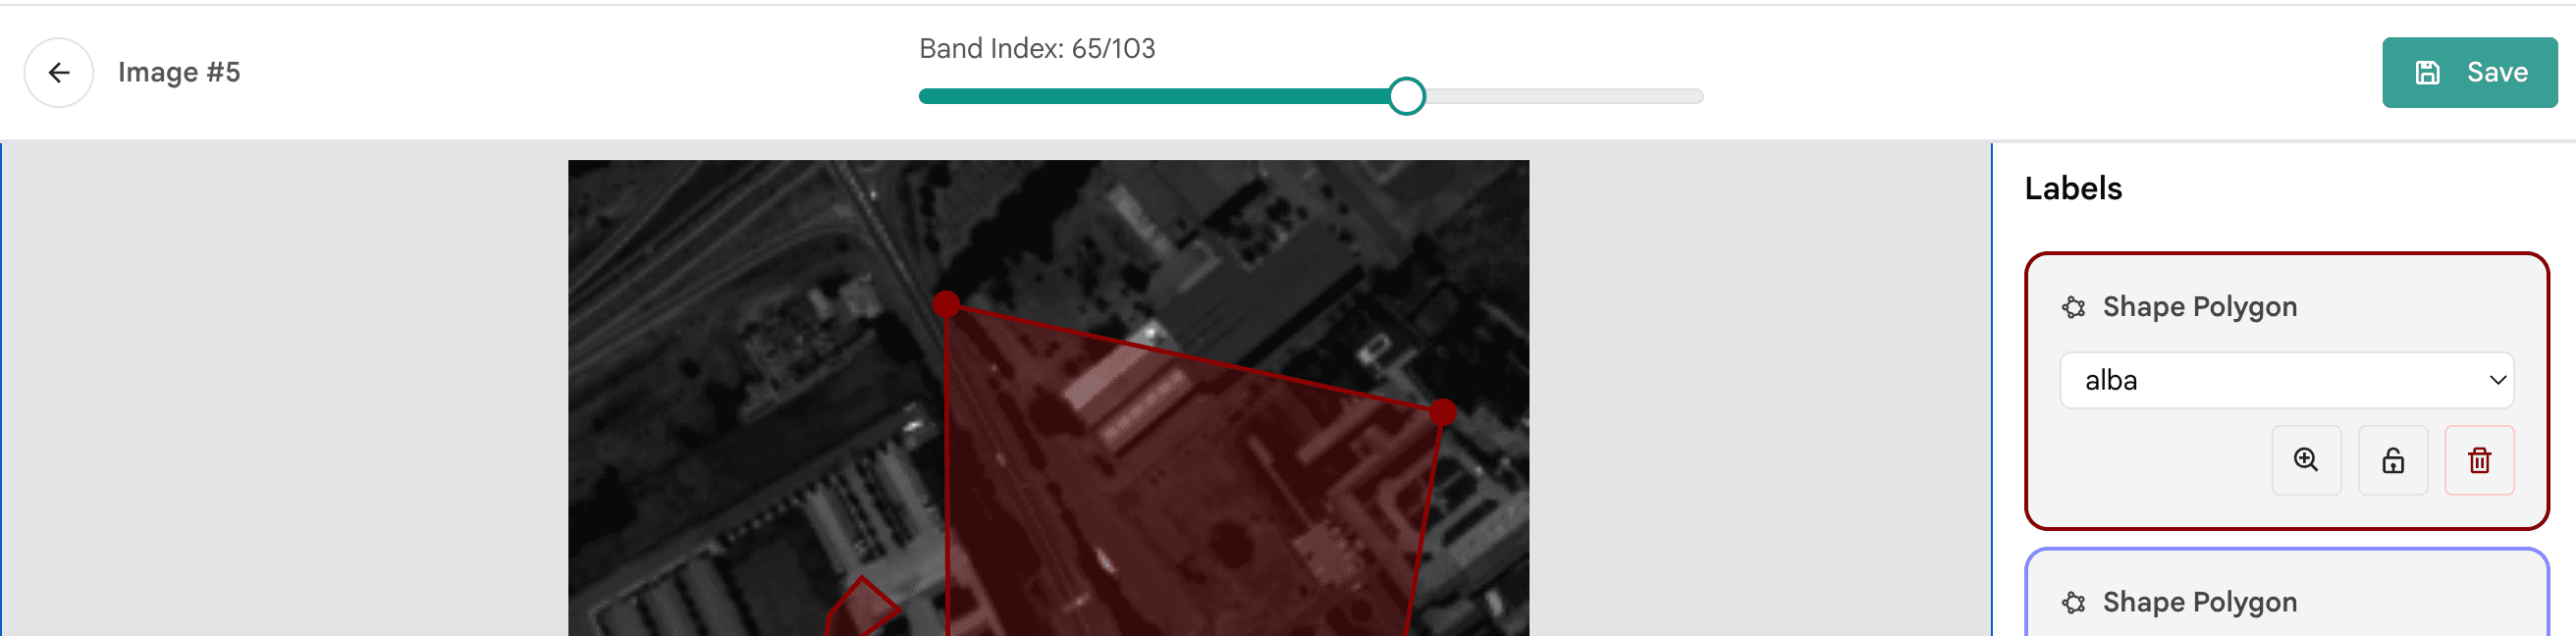Go back using the arrow button
Viewport: 2576px width, 636px height.
tap(59, 73)
